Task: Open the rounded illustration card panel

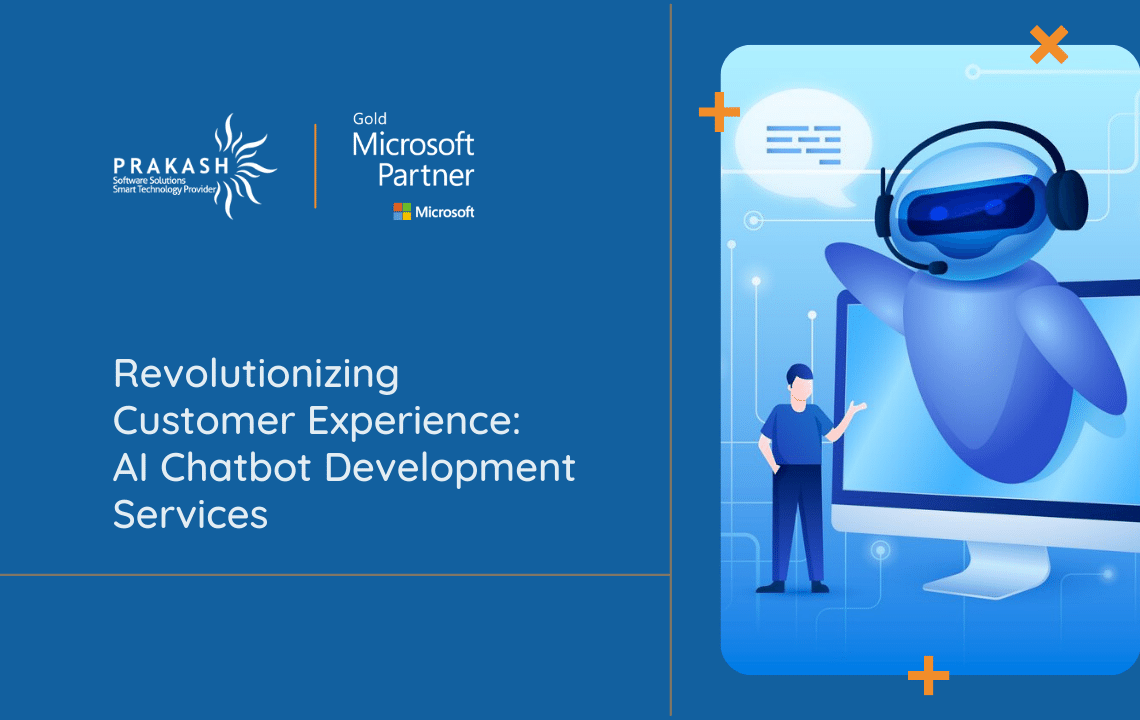Action: [x=930, y=360]
